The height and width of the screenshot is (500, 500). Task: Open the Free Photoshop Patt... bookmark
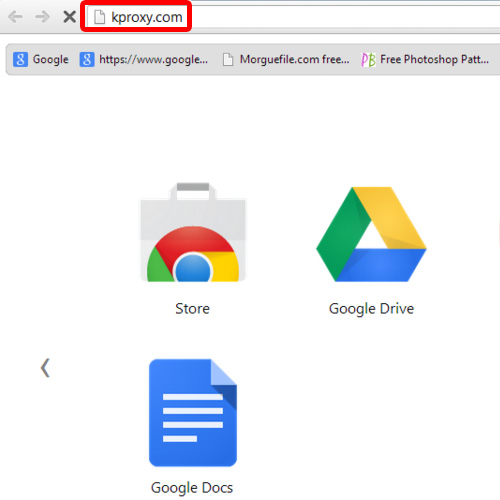click(x=425, y=60)
